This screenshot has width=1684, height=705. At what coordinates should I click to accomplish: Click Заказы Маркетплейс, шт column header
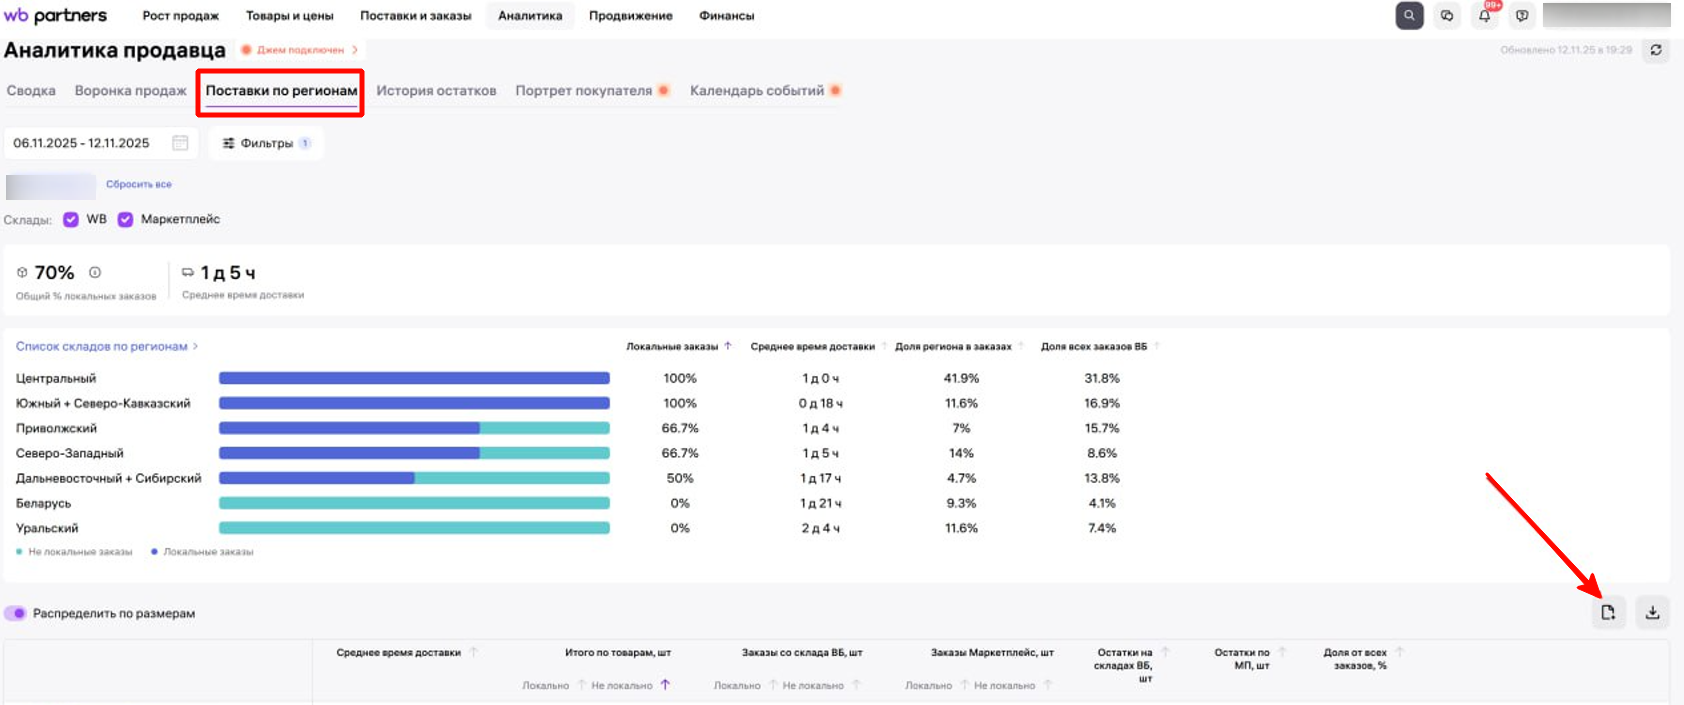992,652
